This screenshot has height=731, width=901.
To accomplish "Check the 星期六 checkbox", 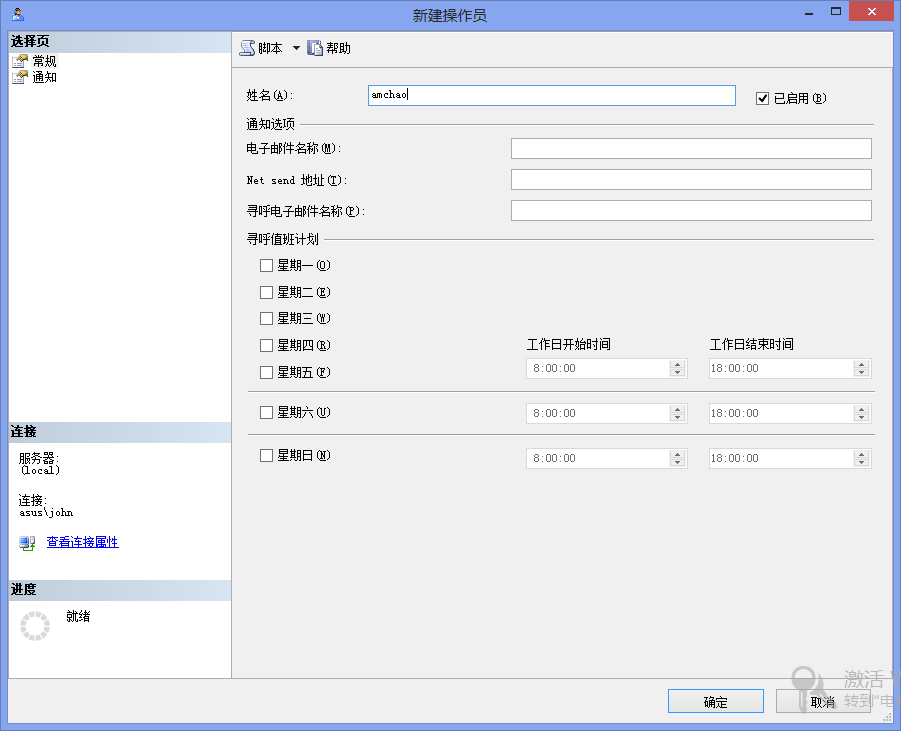I will tap(266, 412).
